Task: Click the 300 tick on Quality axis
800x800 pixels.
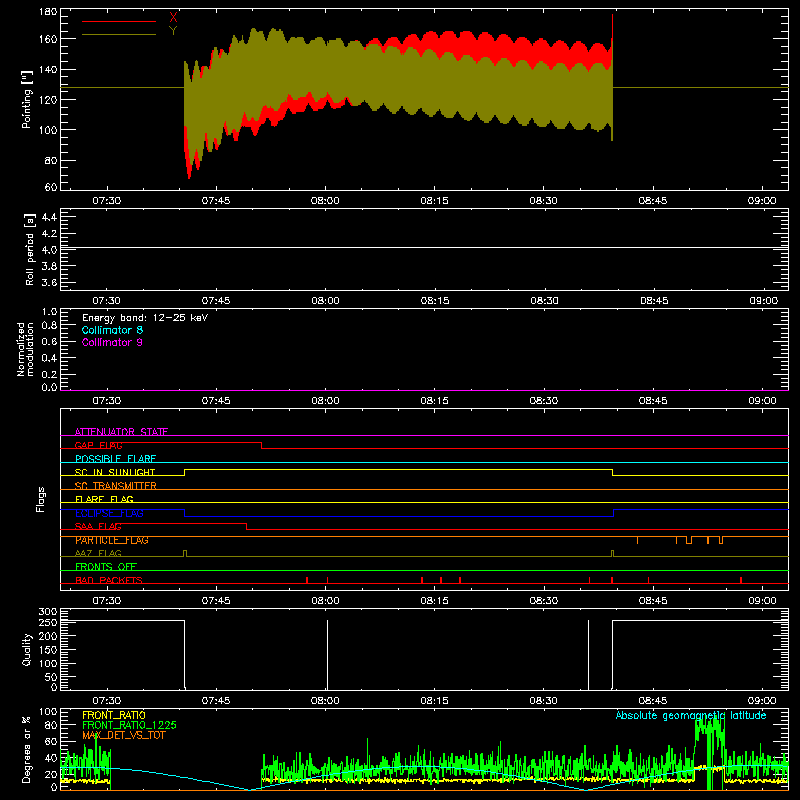Action: [48, 612]
